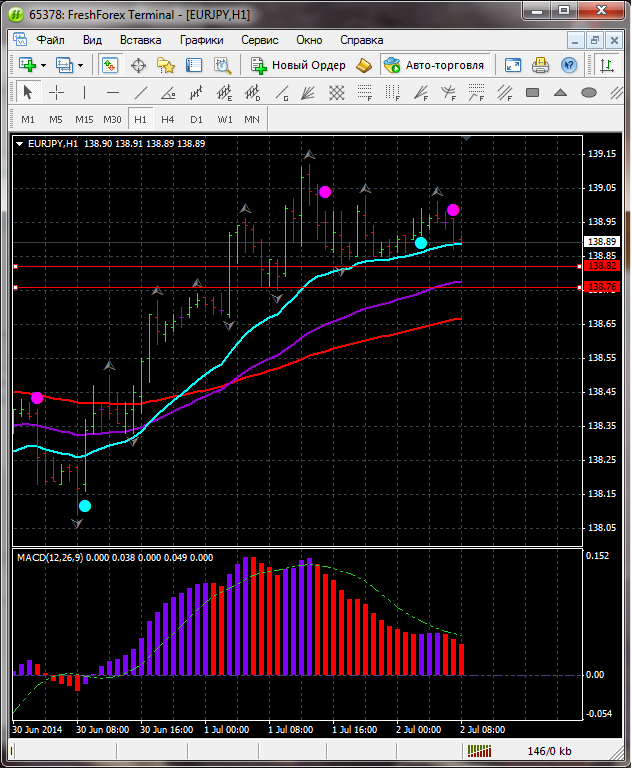The width and height of the screenshot is (632, 768).
Task: Open the Data Window crosshair-circle icon
Action: [138, 65]
